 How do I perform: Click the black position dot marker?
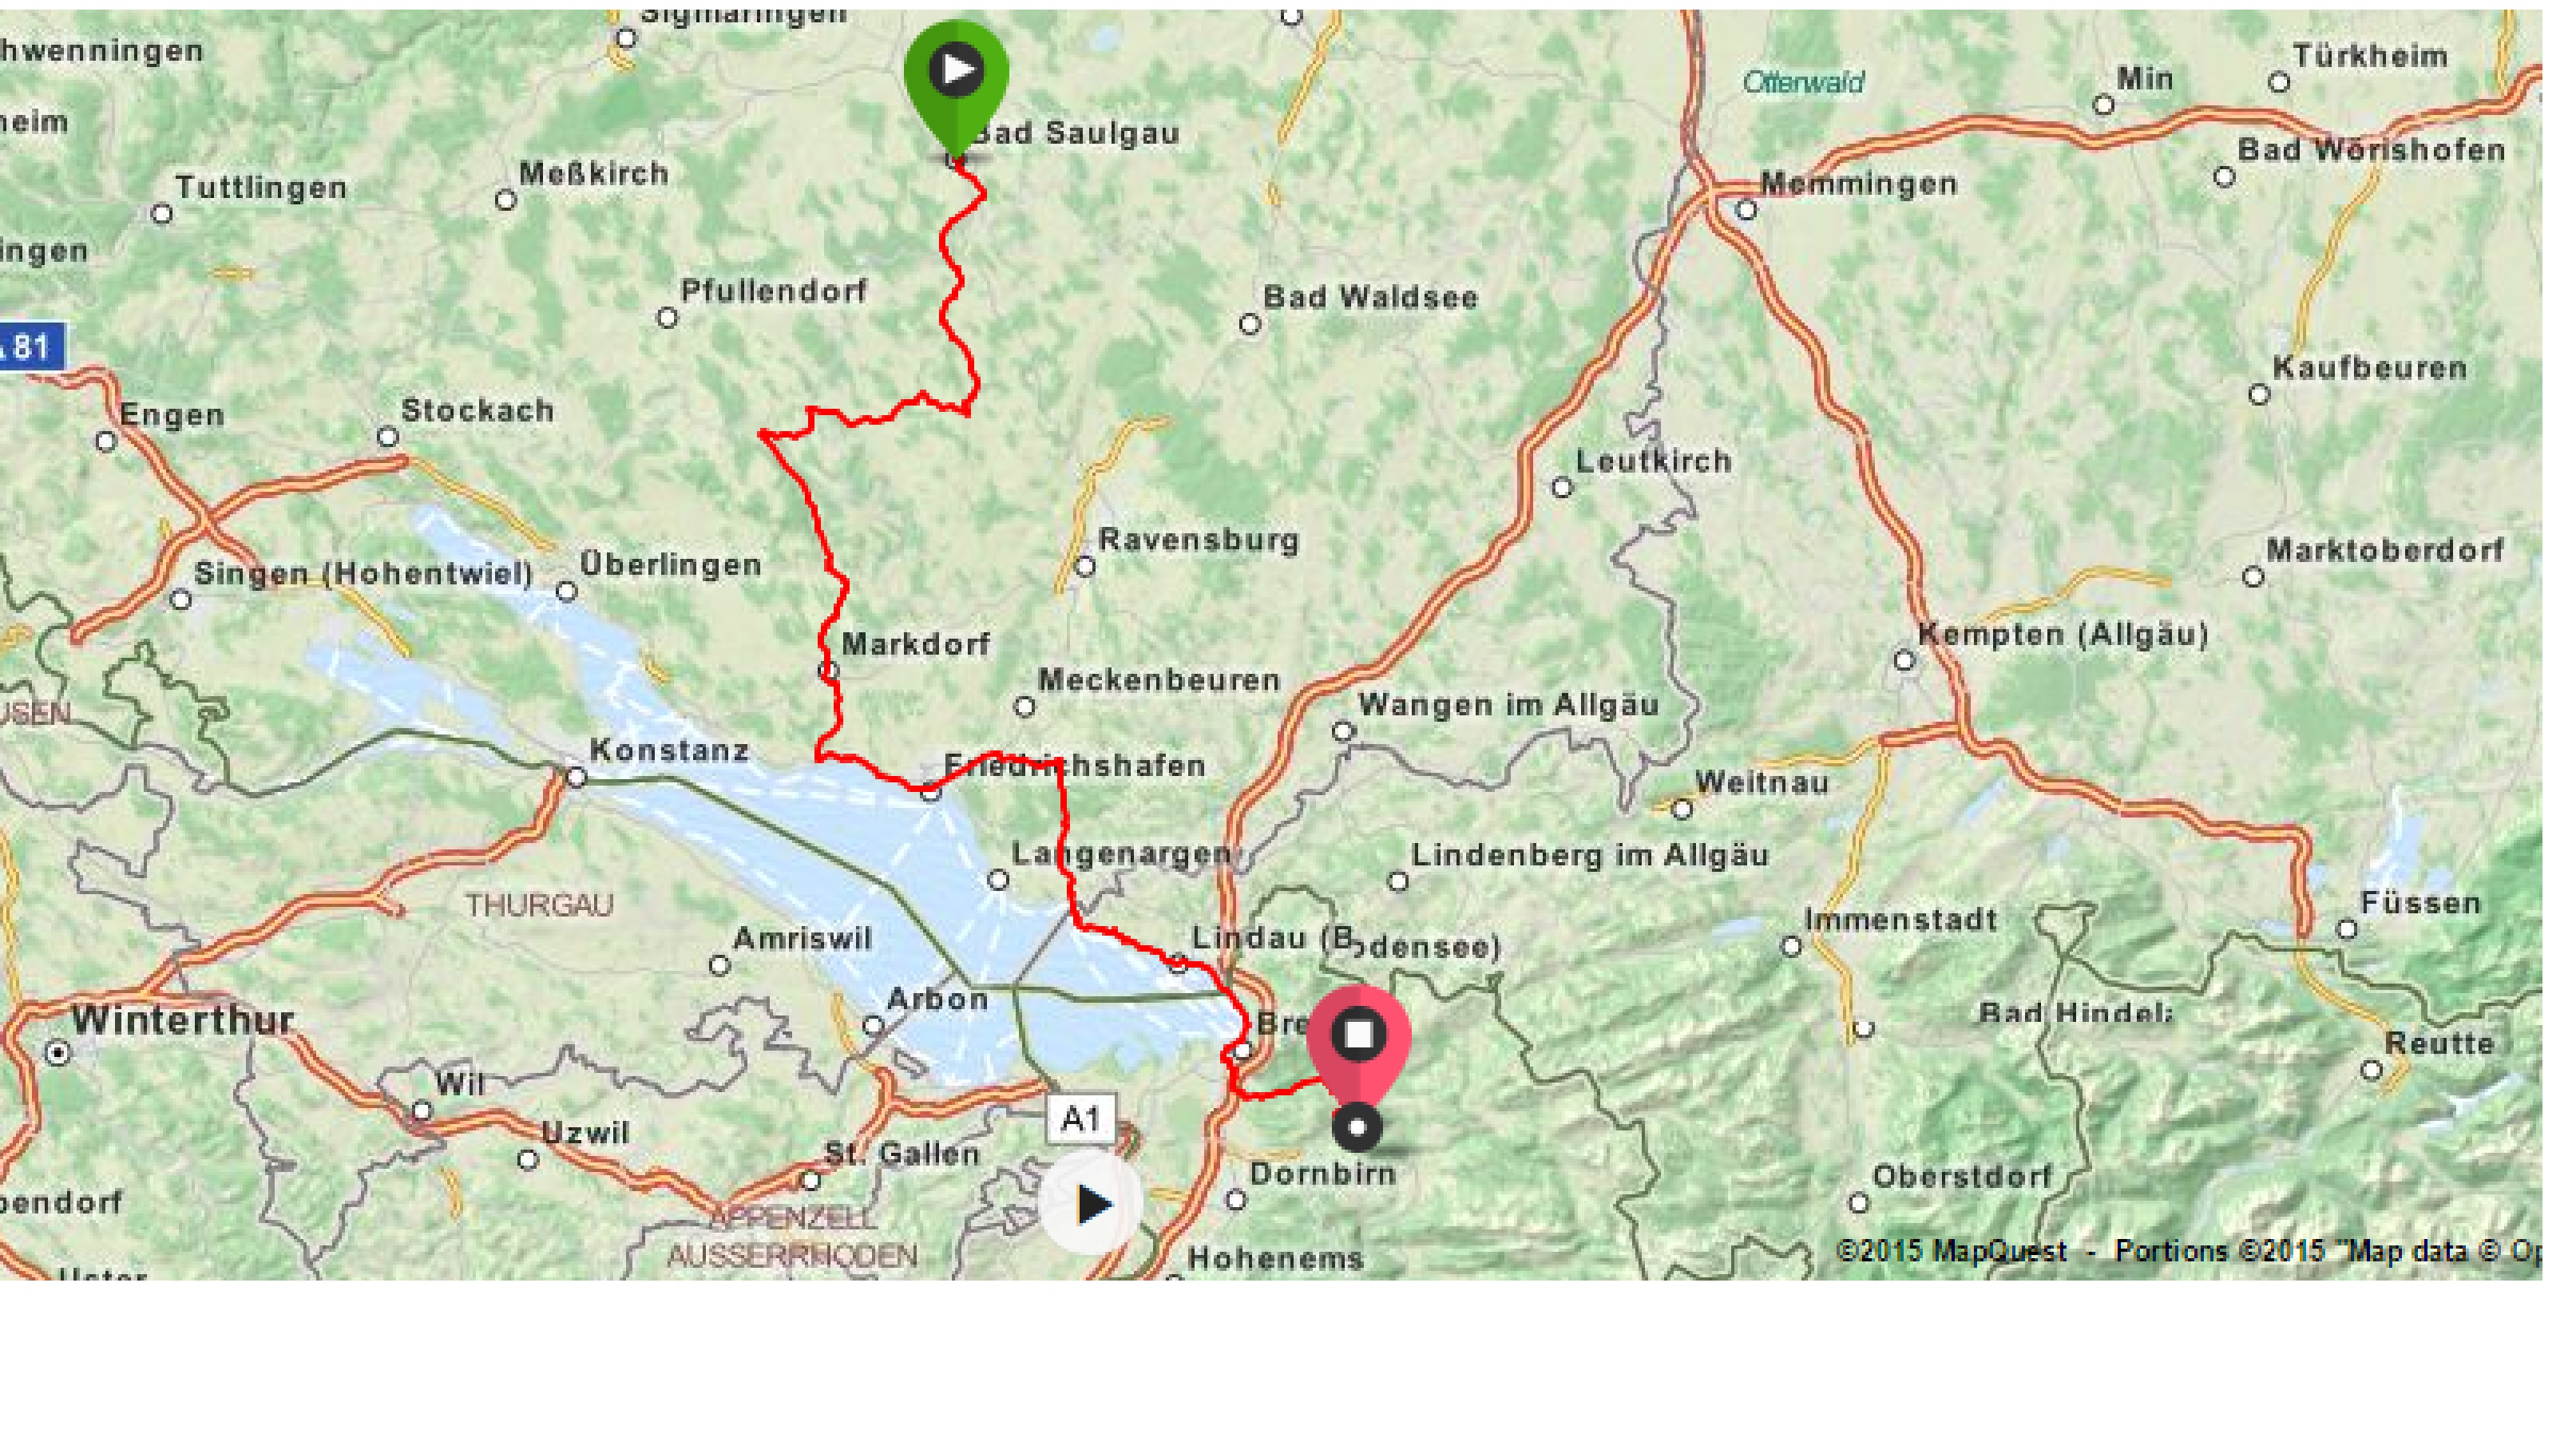(x=1357, y=1127)
